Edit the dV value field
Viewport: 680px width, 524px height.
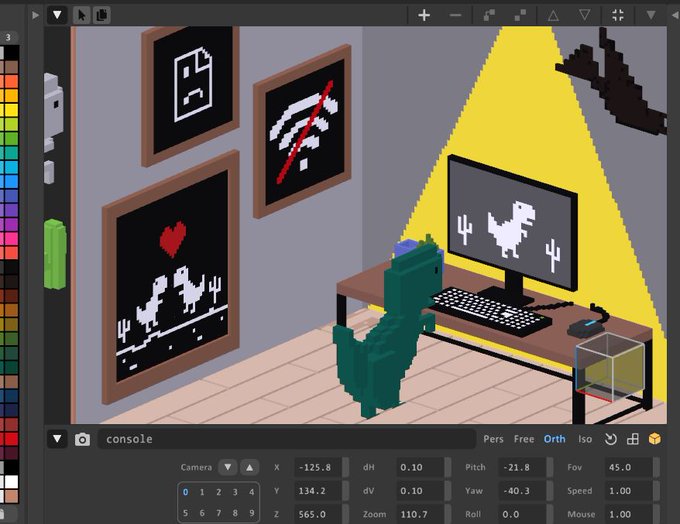[x=420, y=491]
